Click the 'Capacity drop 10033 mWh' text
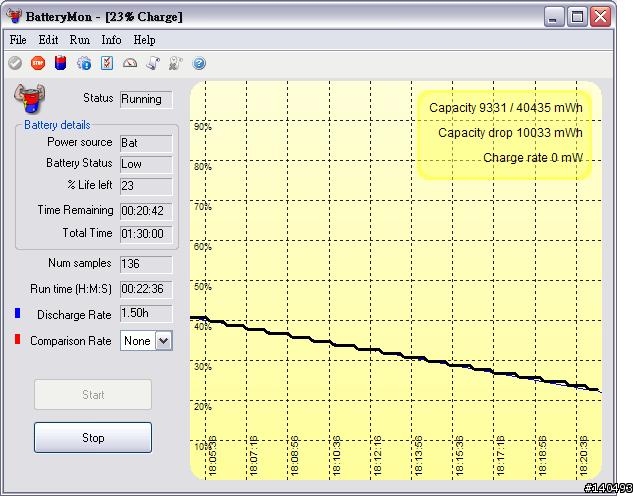 point(510,133)
